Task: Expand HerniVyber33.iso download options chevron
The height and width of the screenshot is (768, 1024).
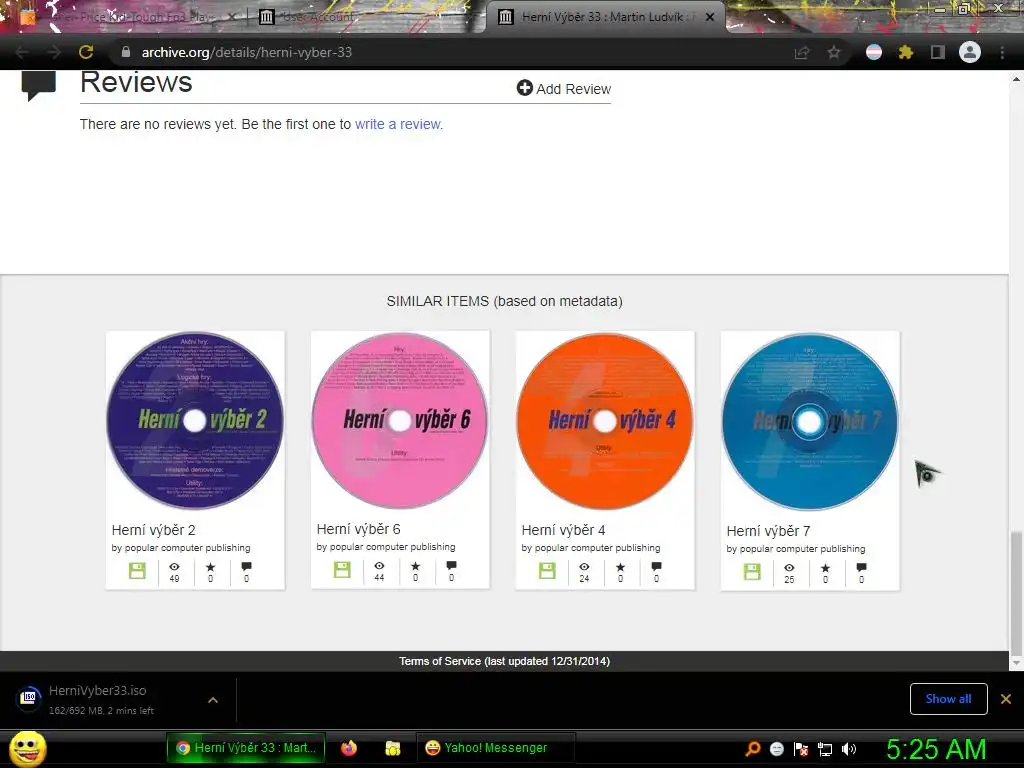Action: click(x=213, y=699)
